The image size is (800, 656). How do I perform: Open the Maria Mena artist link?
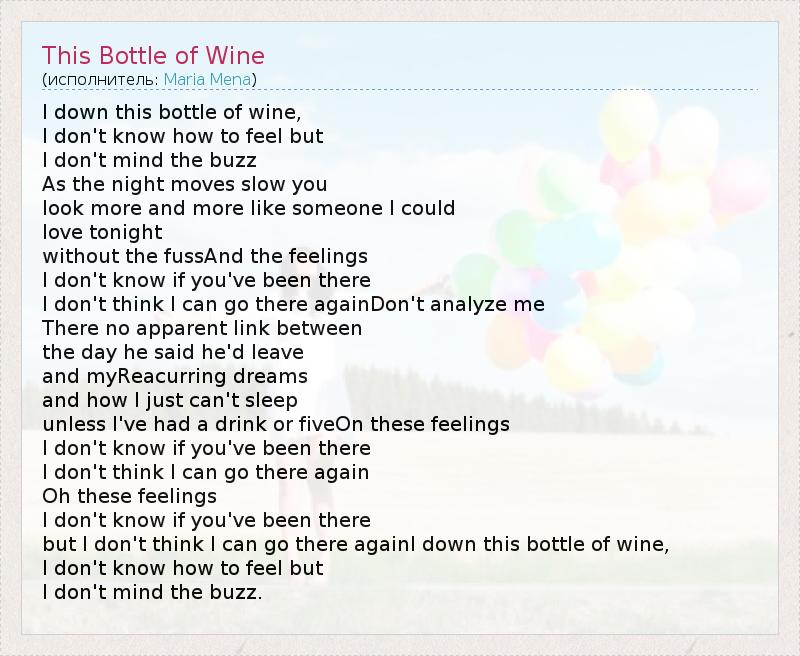click(207, 79)
